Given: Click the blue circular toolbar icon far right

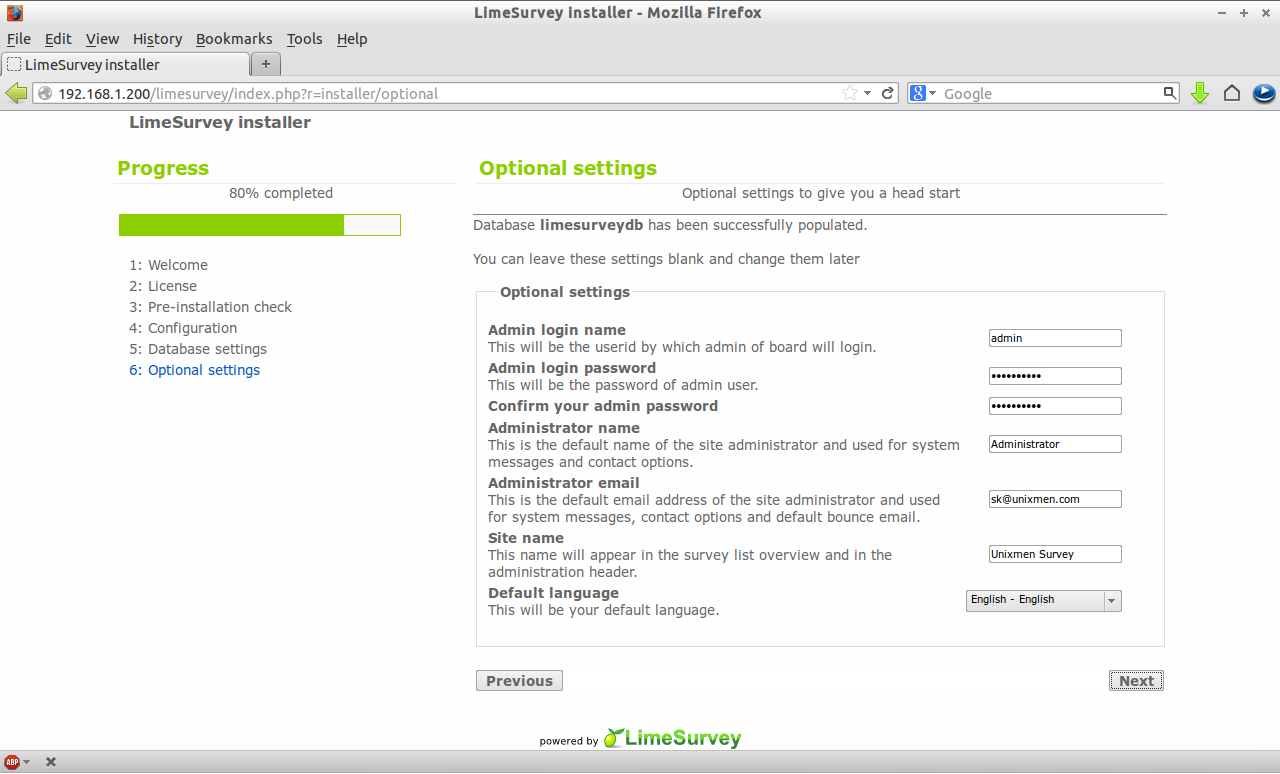Looking at the screenshot, I should coord(1264,93).
